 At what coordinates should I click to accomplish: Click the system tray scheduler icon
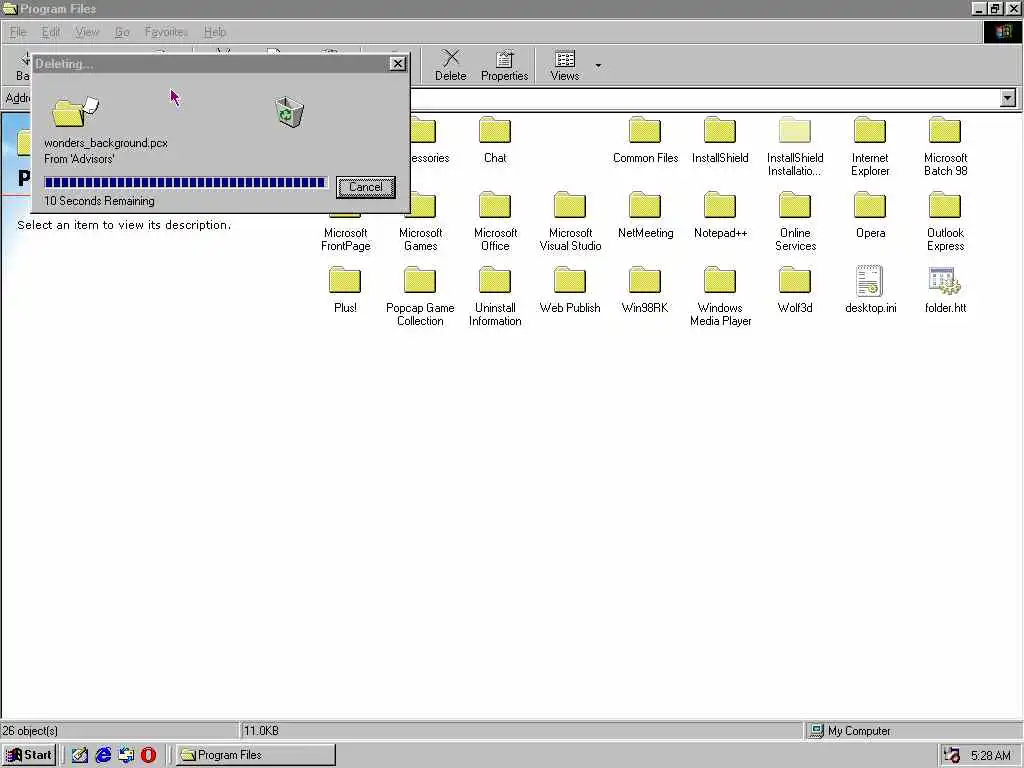click(x=952, y=756)
